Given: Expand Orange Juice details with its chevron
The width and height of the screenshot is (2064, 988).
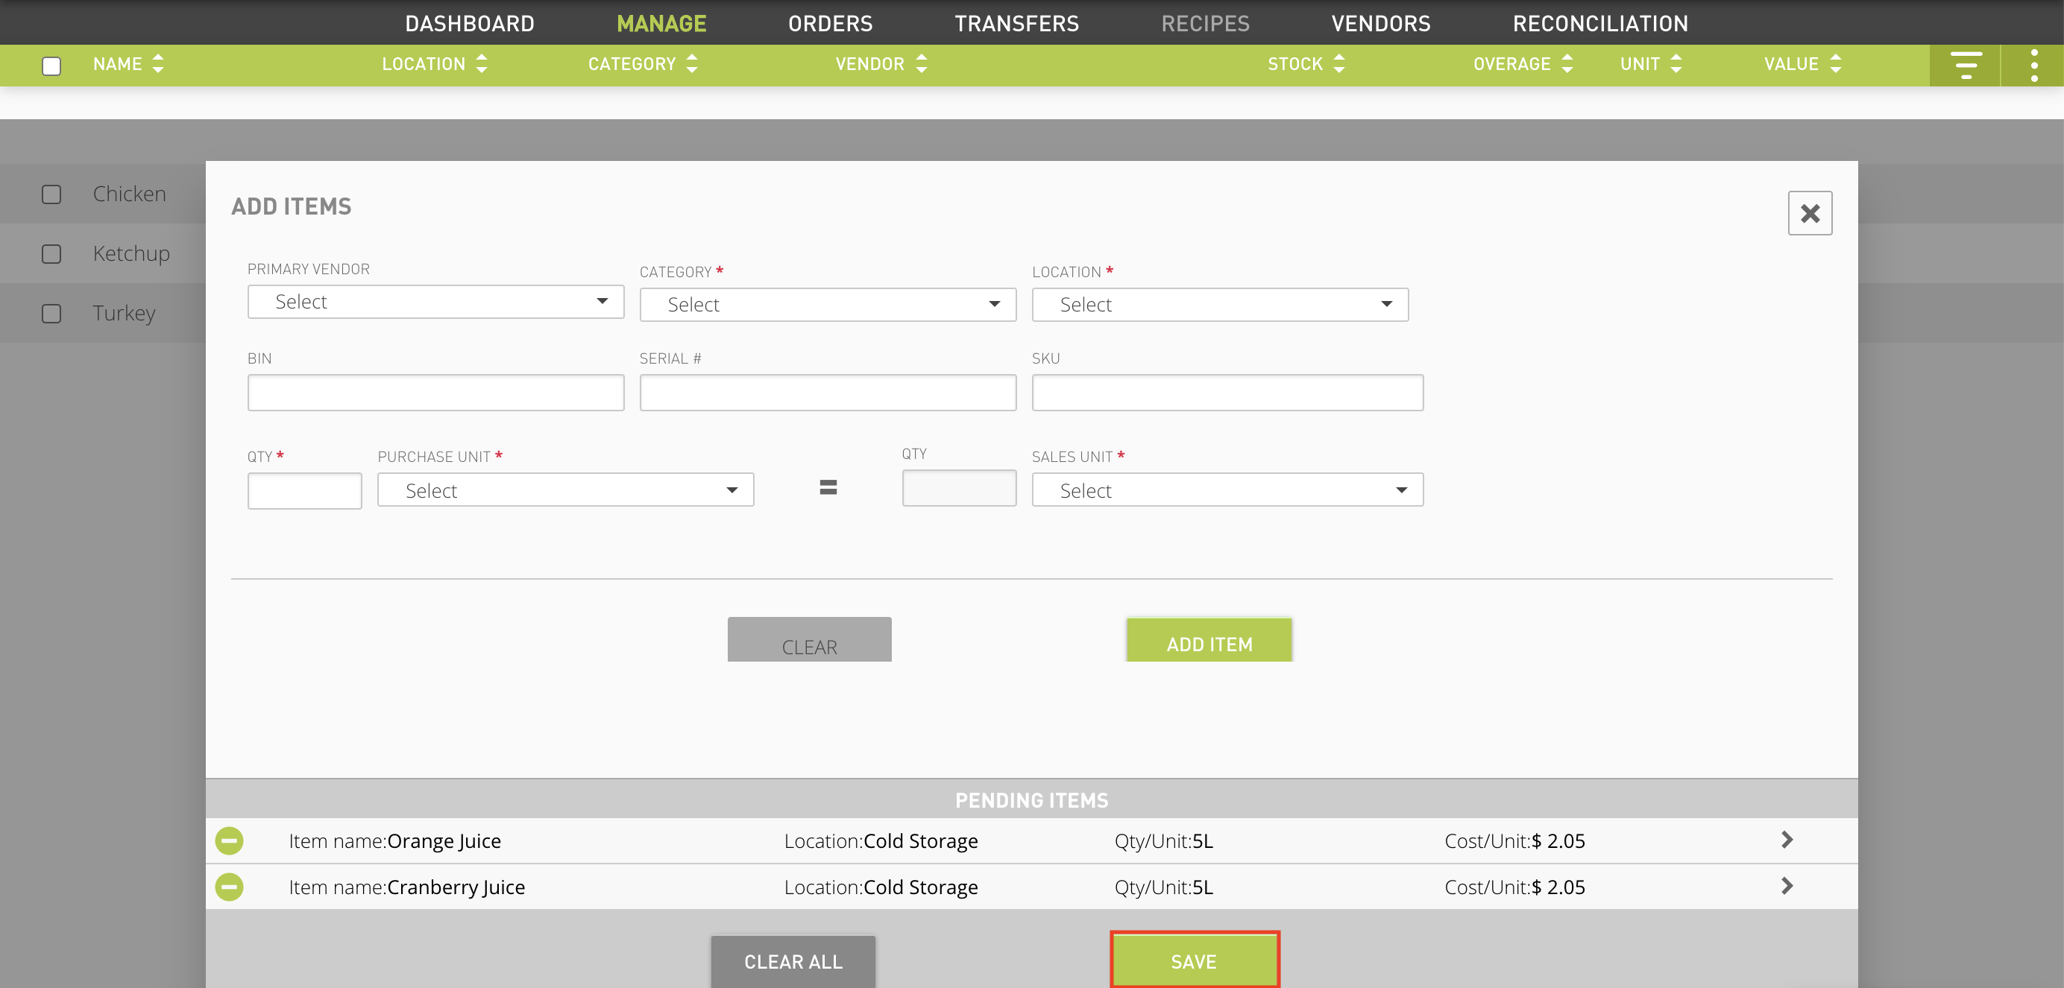Looking at the screenshot, I should [1788, 840].
